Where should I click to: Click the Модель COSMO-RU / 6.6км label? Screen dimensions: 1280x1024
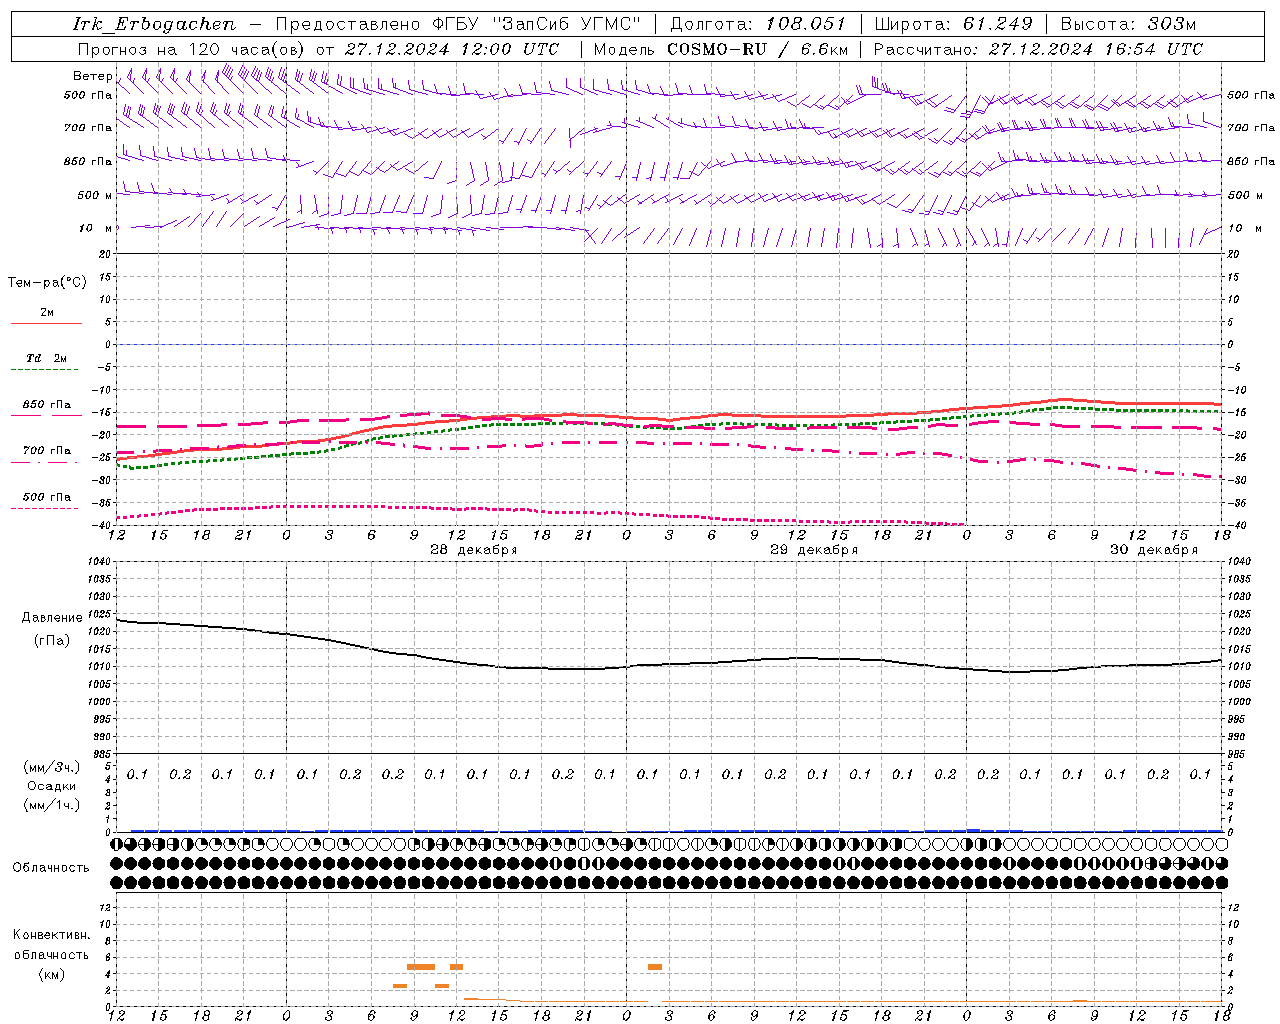point(720,49)
